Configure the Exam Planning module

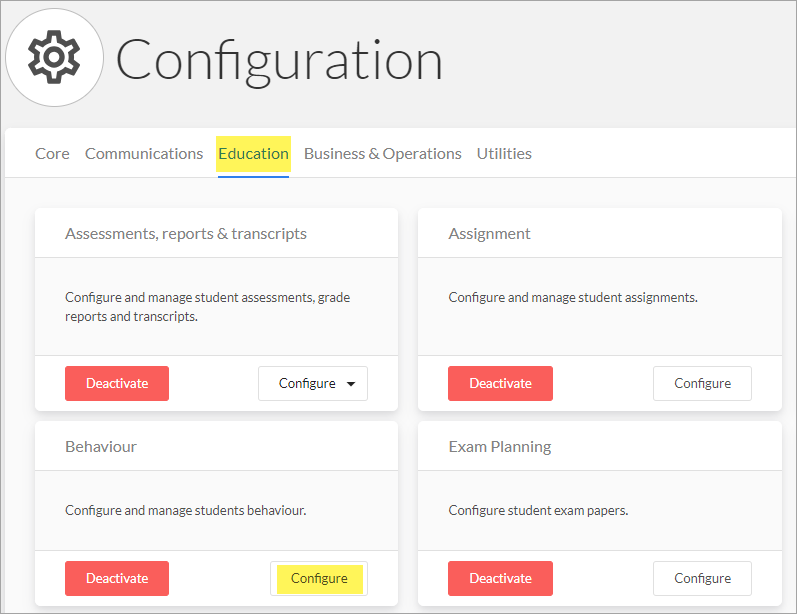click(702, 578)
